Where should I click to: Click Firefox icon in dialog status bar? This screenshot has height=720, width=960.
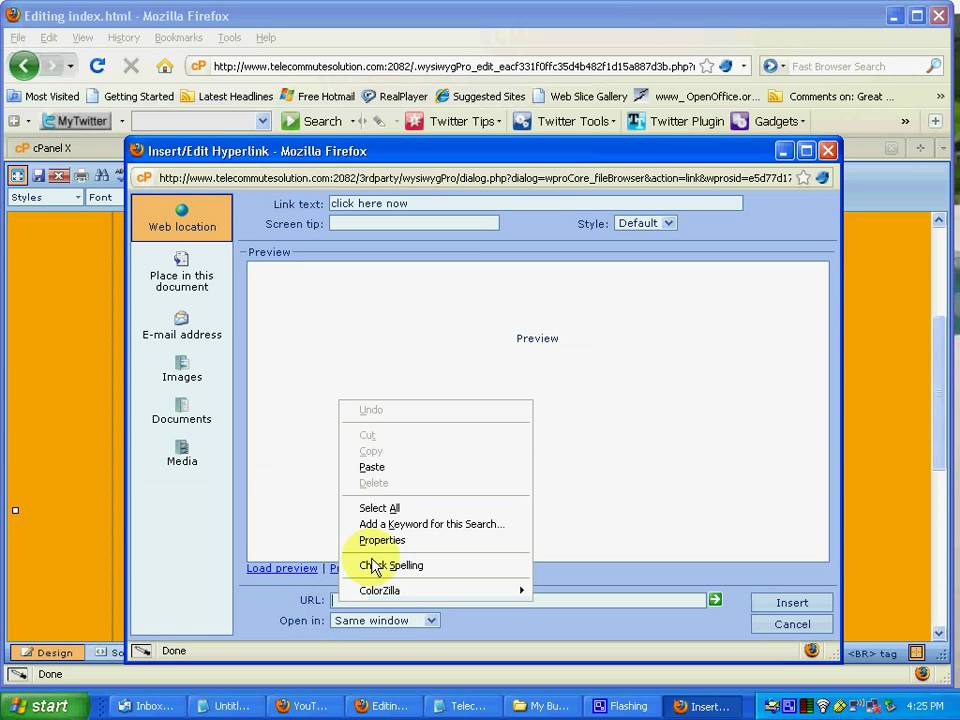812,650
